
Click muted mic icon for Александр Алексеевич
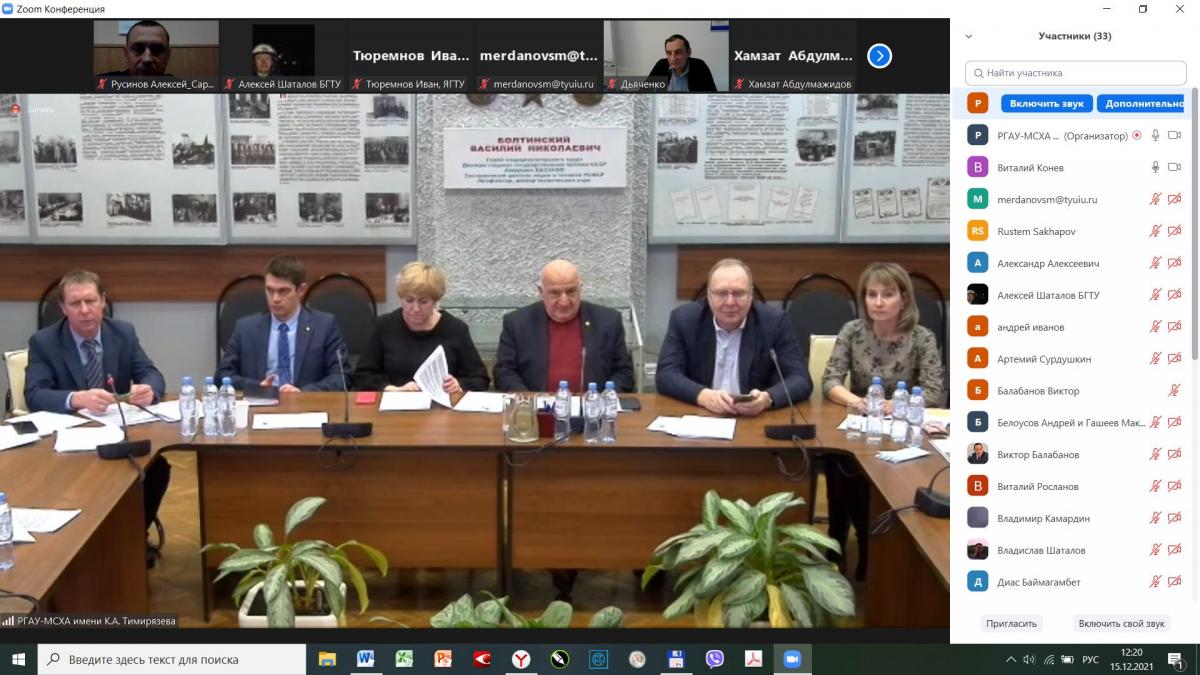(1155, 263)
